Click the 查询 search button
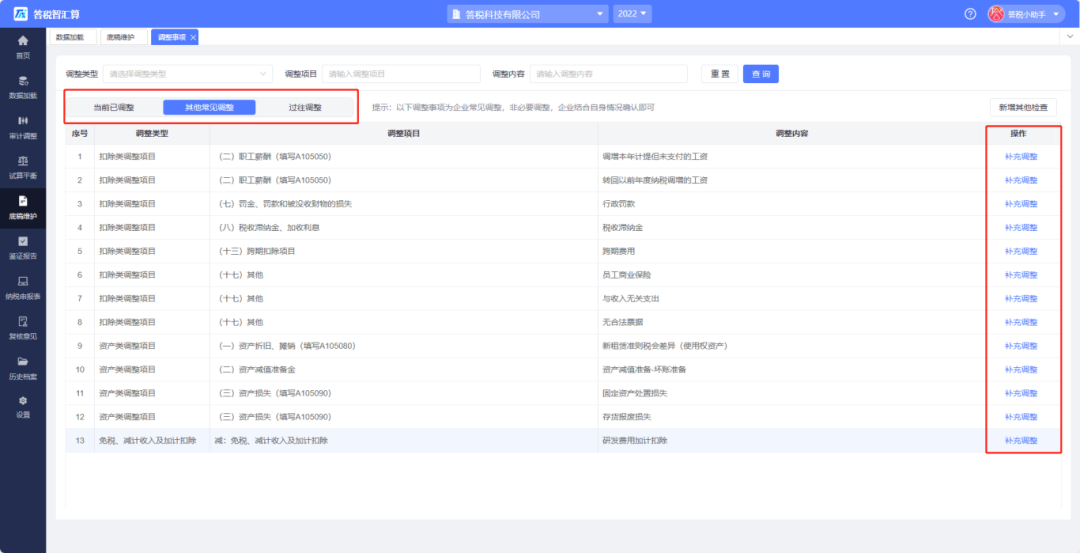The height and width of the screenshot is (553, 1080). (x=760, y=74)
